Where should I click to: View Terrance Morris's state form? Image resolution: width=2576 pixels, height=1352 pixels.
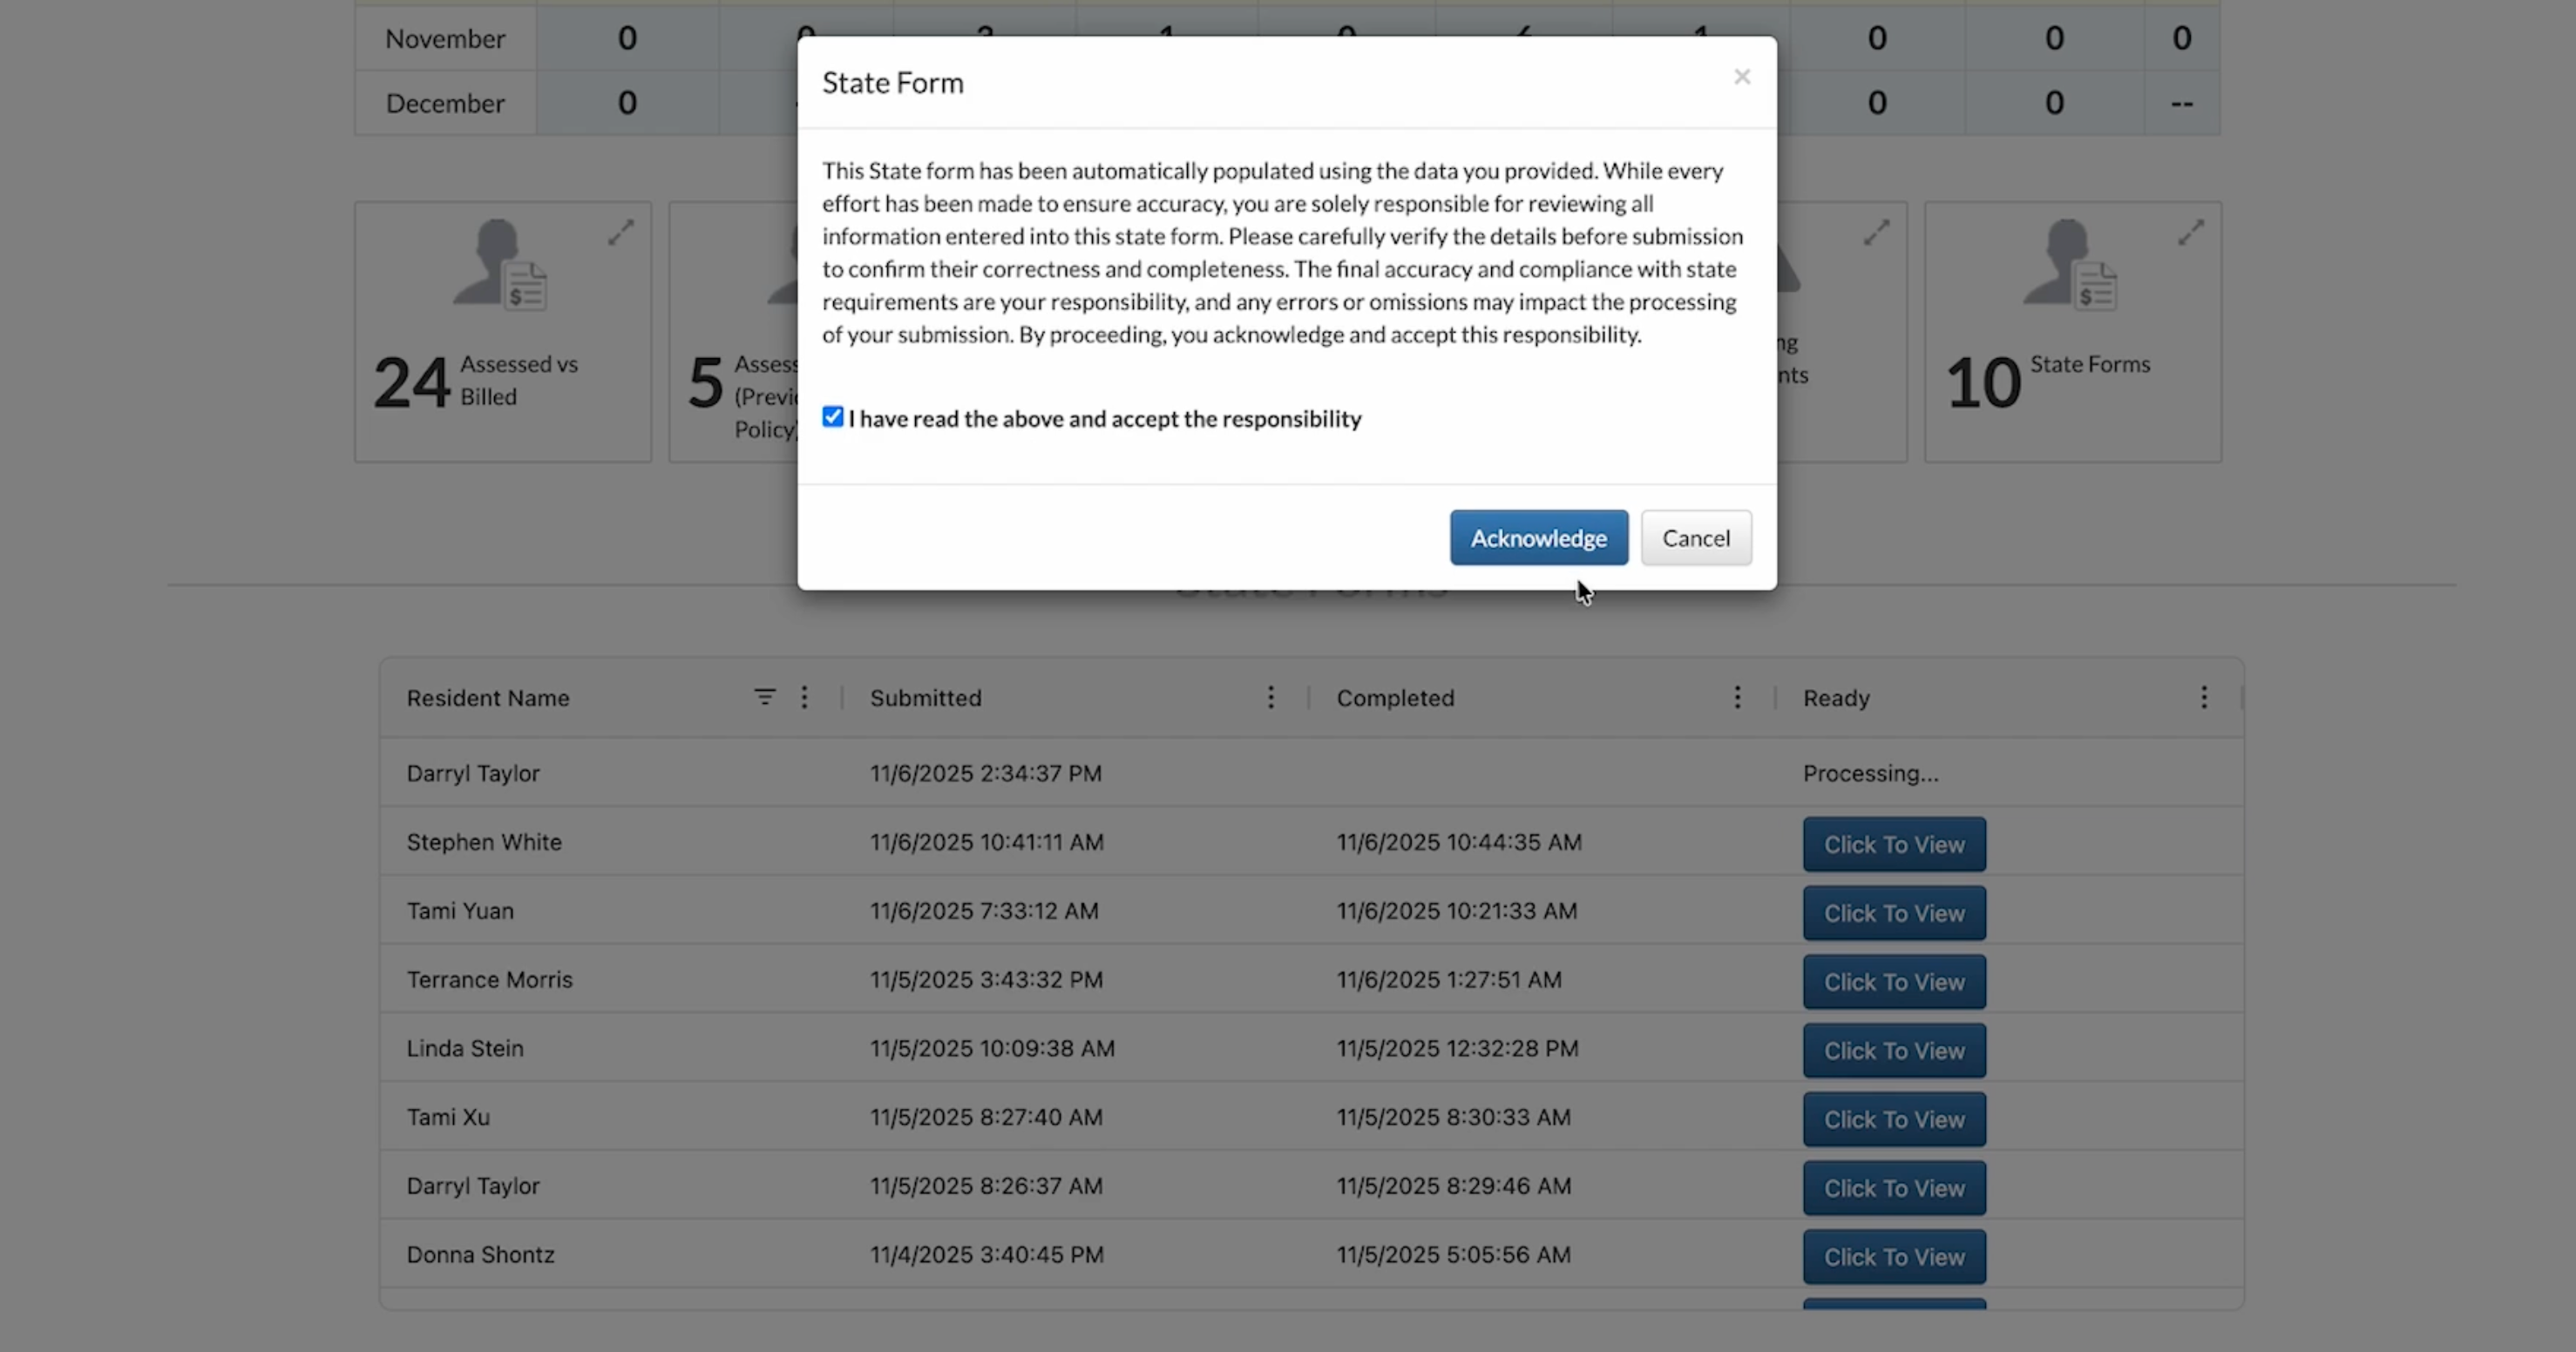pos(1893,982)
